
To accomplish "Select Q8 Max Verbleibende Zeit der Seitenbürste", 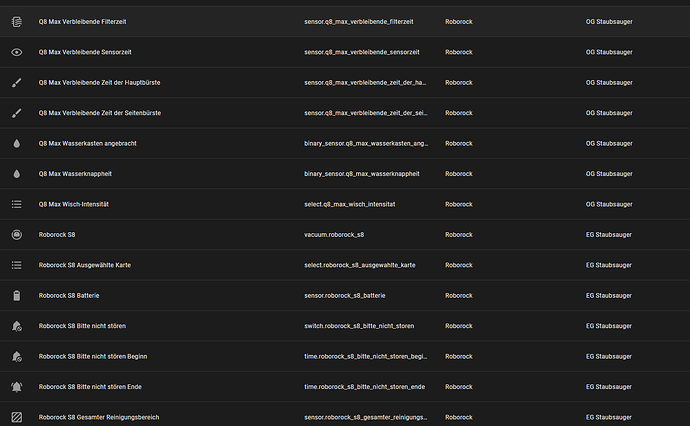I will click(100, 113).
